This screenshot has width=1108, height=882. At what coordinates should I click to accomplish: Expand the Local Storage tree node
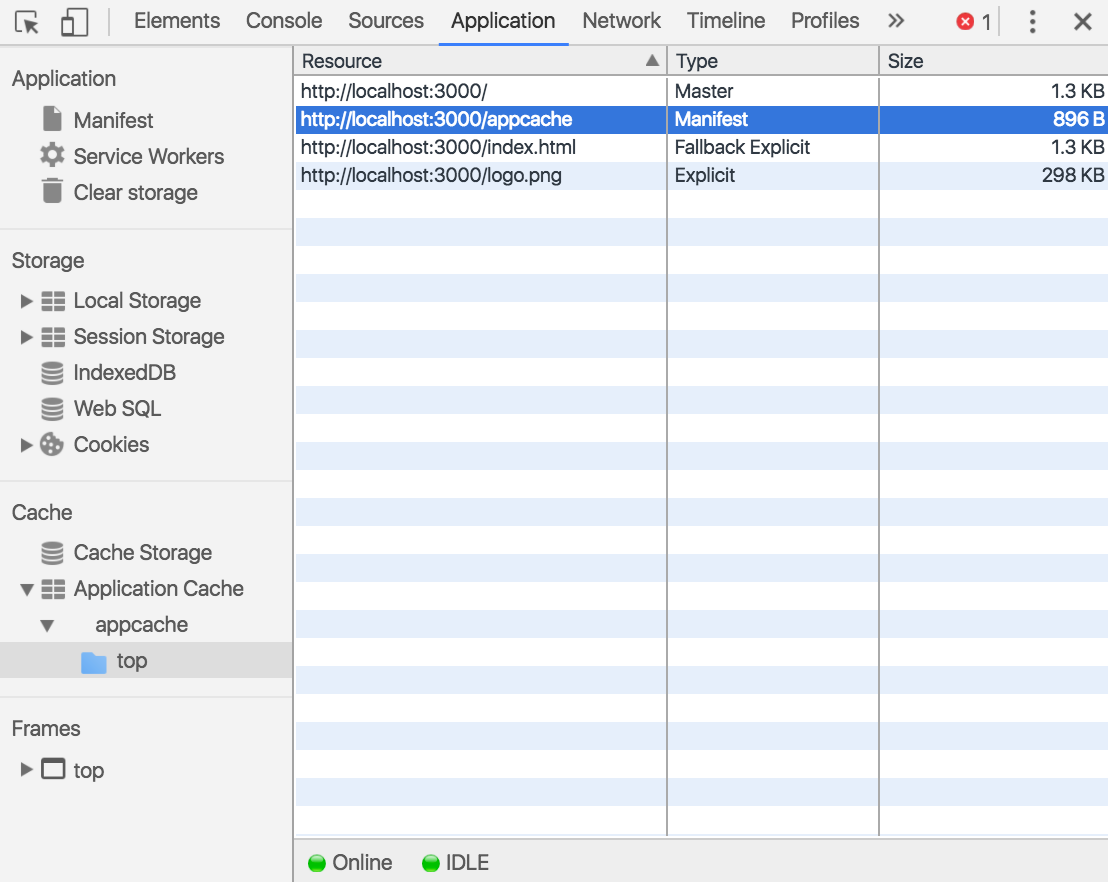click(x=27, y=301)
